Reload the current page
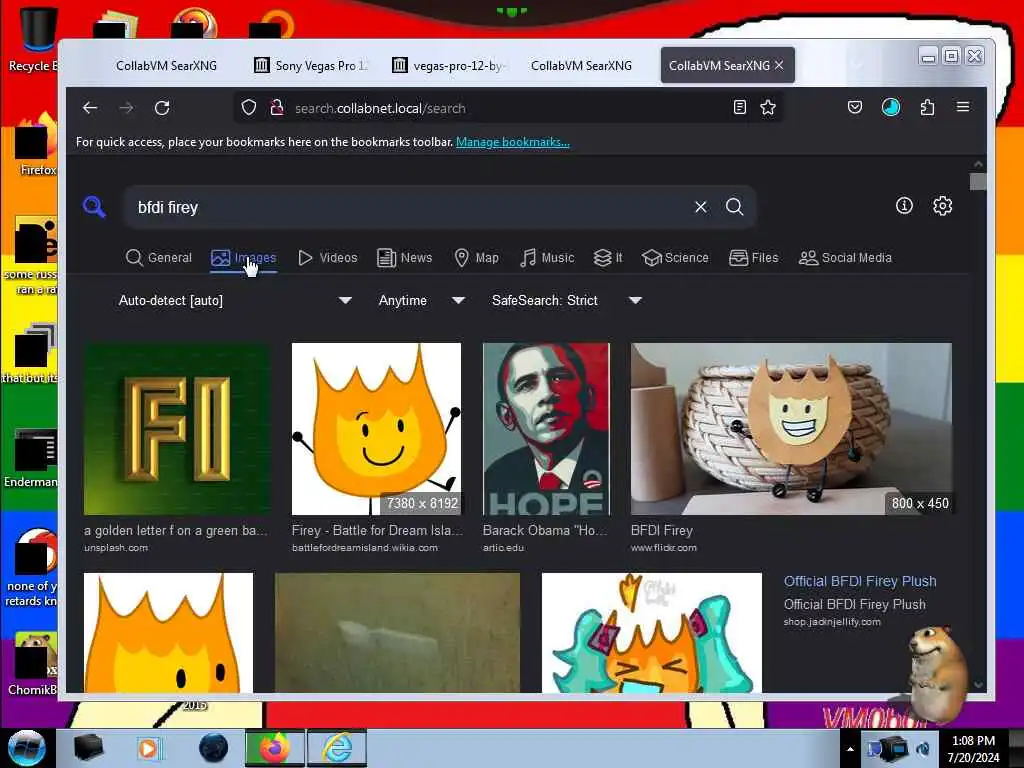 click(162, 108)
